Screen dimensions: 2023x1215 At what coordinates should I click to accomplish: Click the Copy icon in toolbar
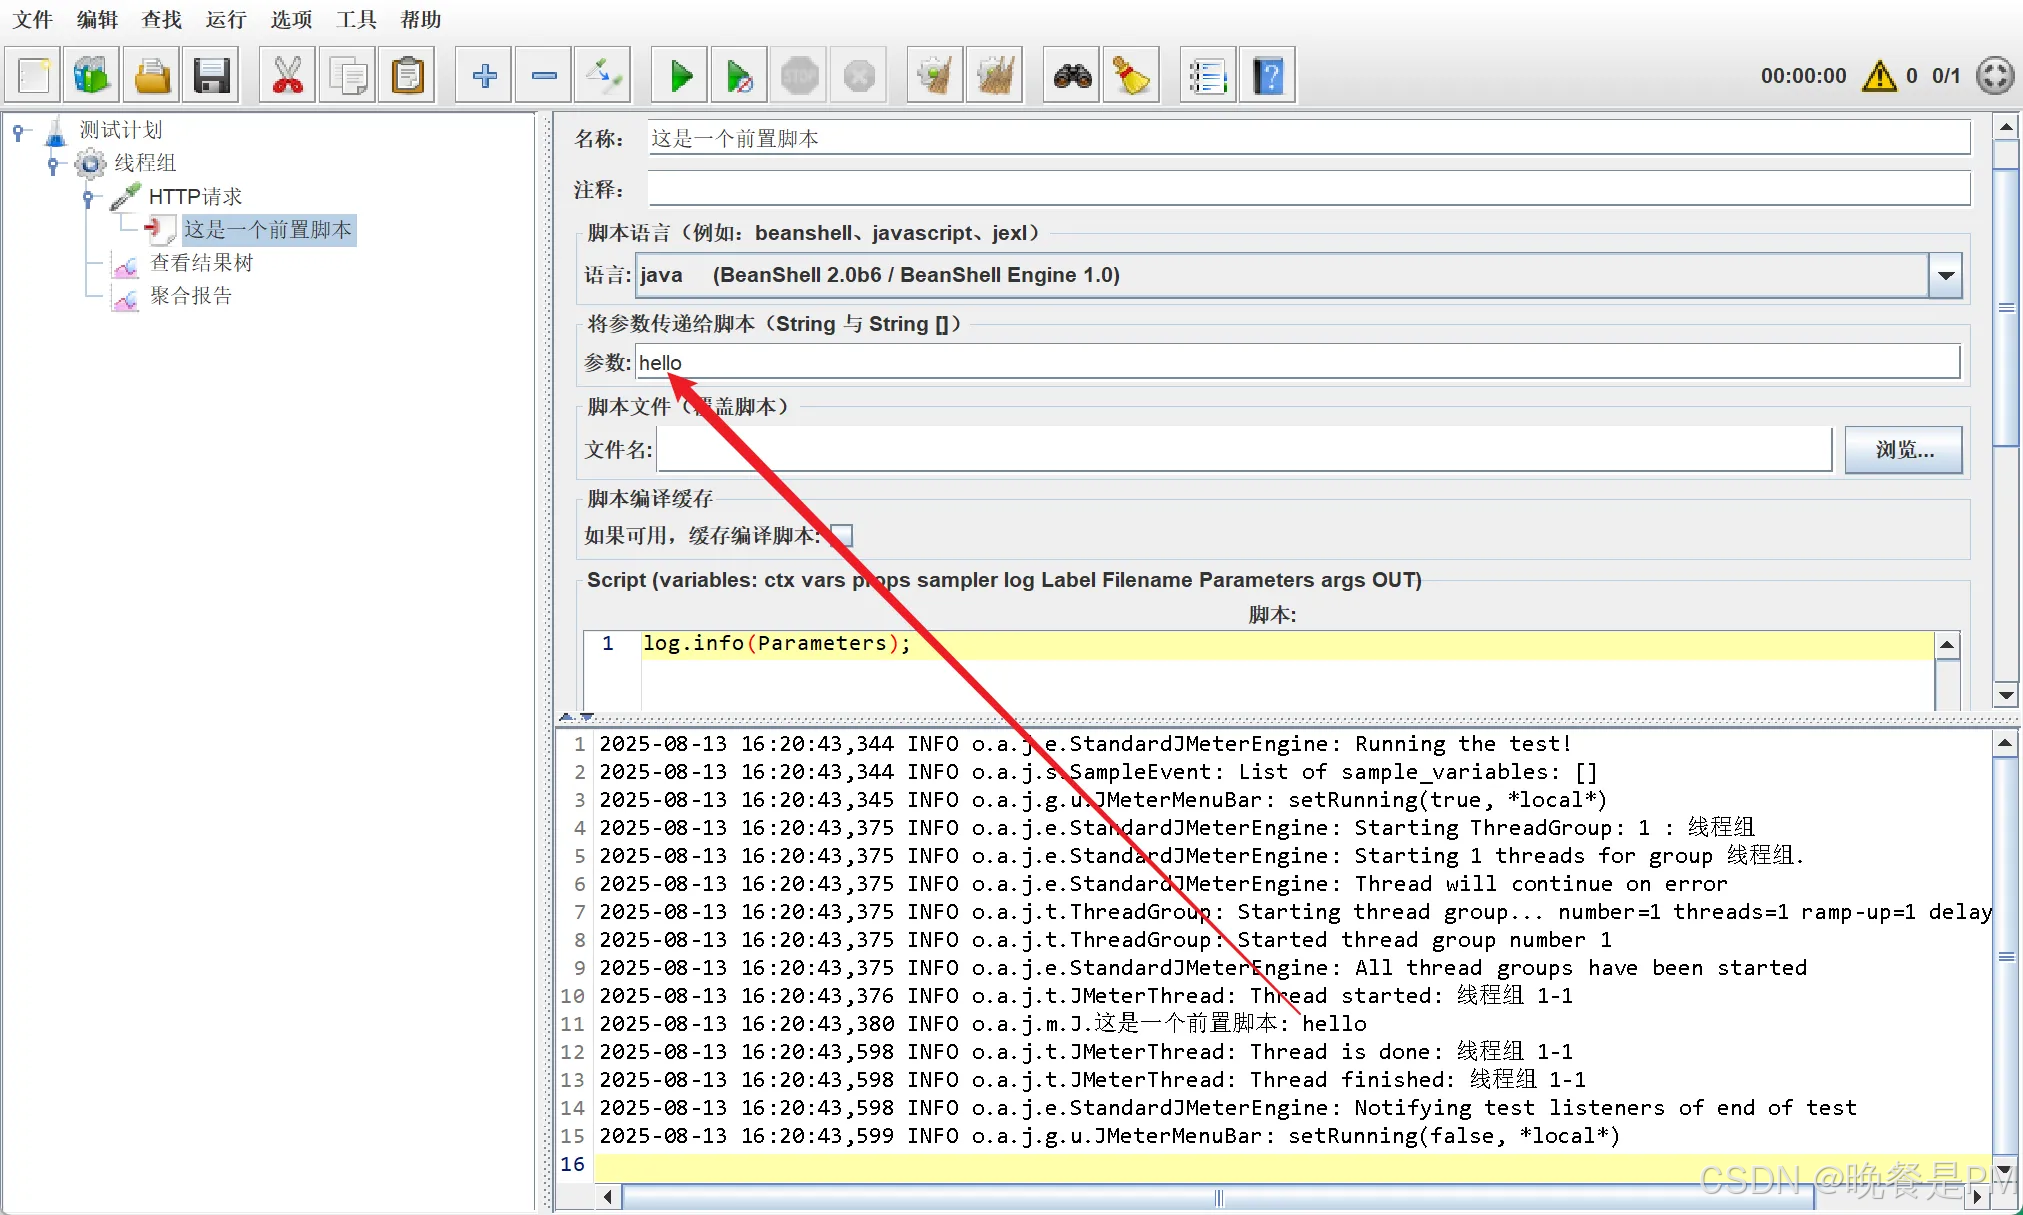[x=348, y=75]
